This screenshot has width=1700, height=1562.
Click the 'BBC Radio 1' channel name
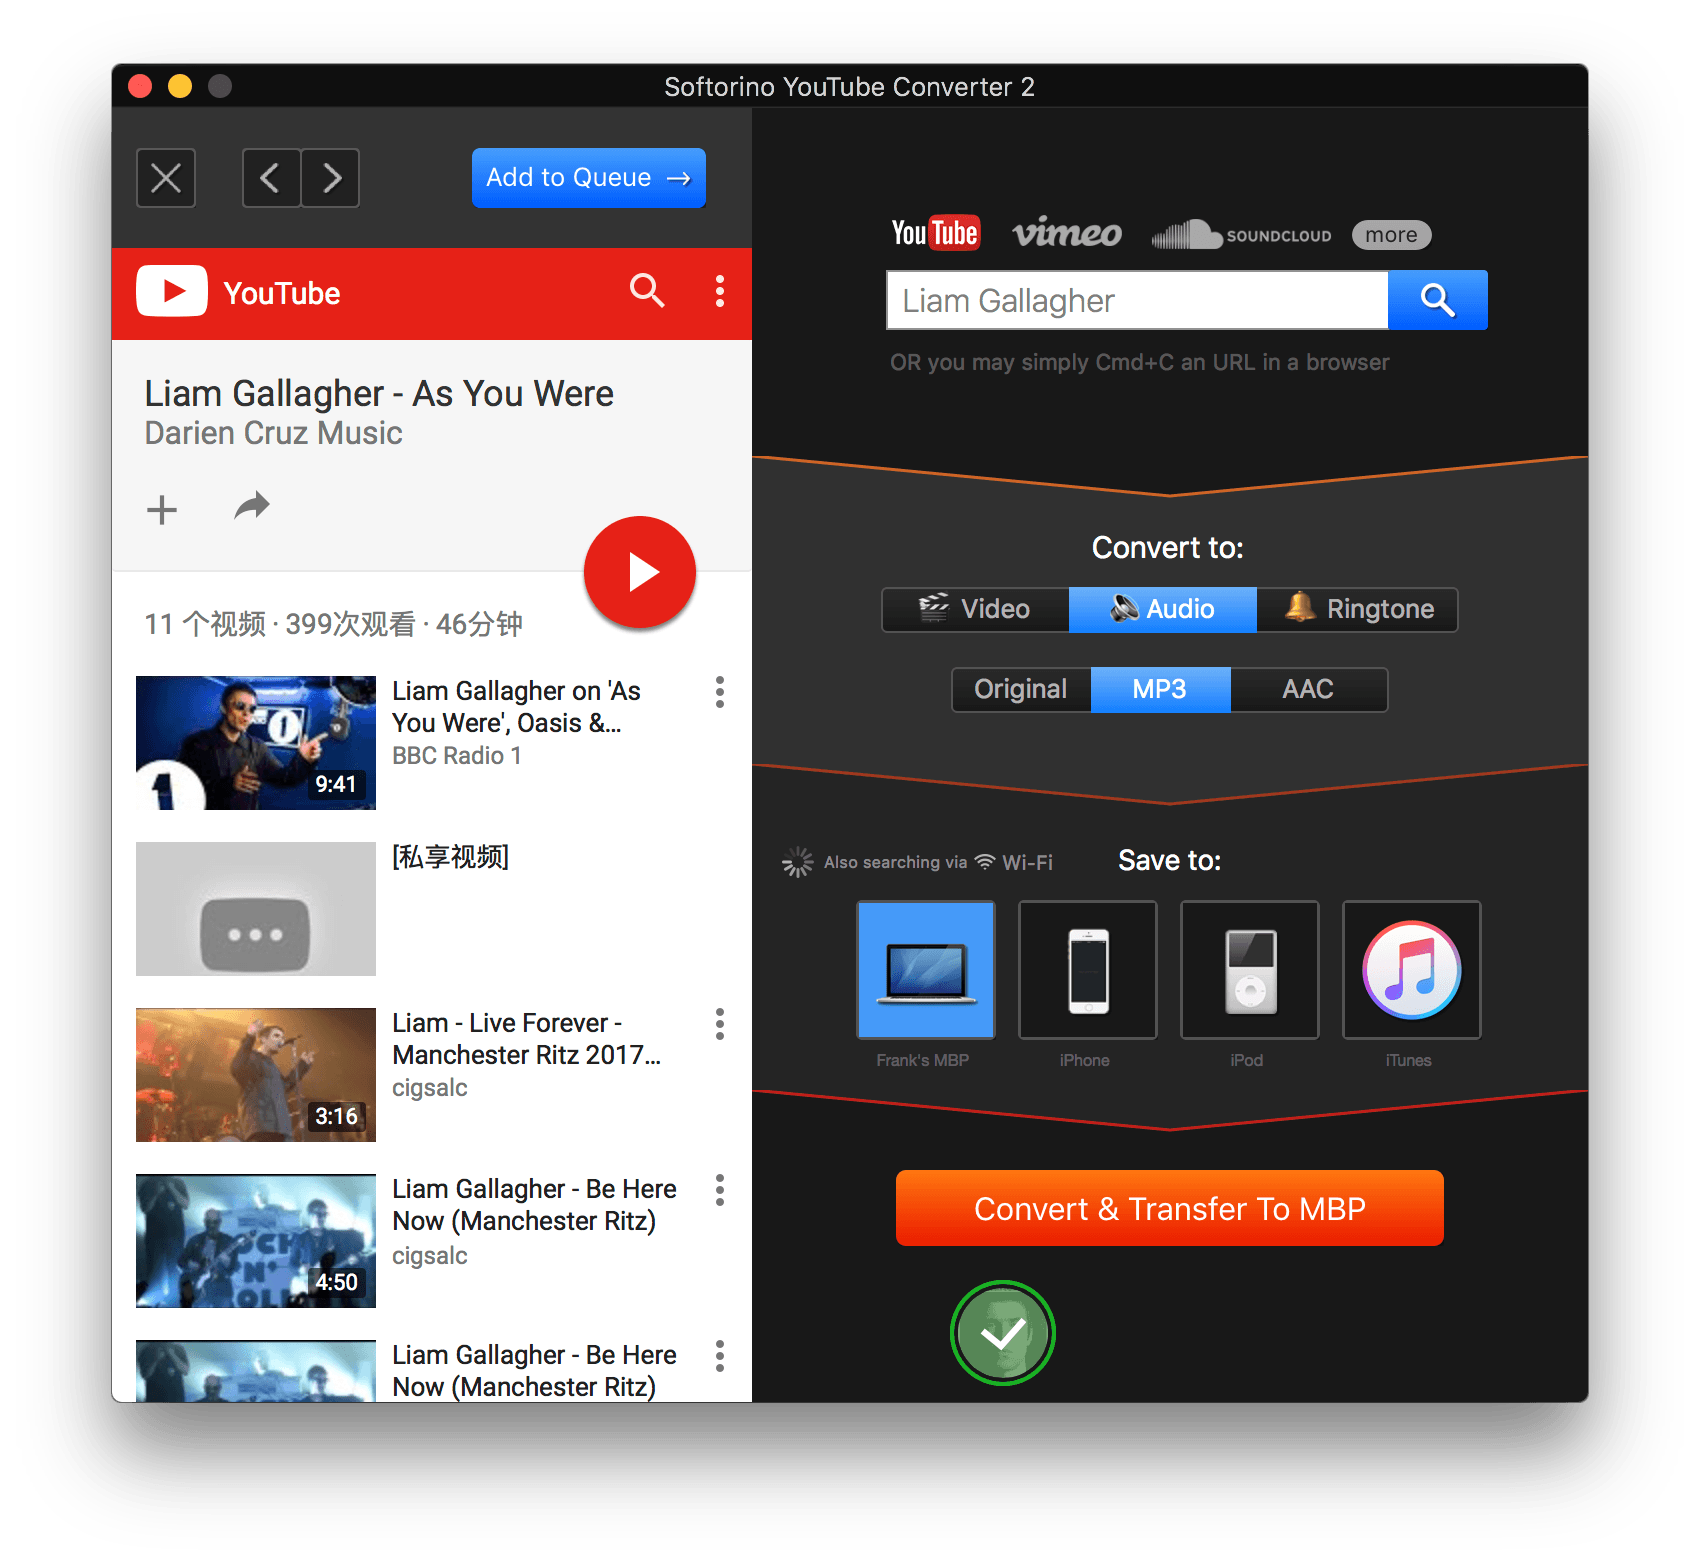tap(457, 756)
